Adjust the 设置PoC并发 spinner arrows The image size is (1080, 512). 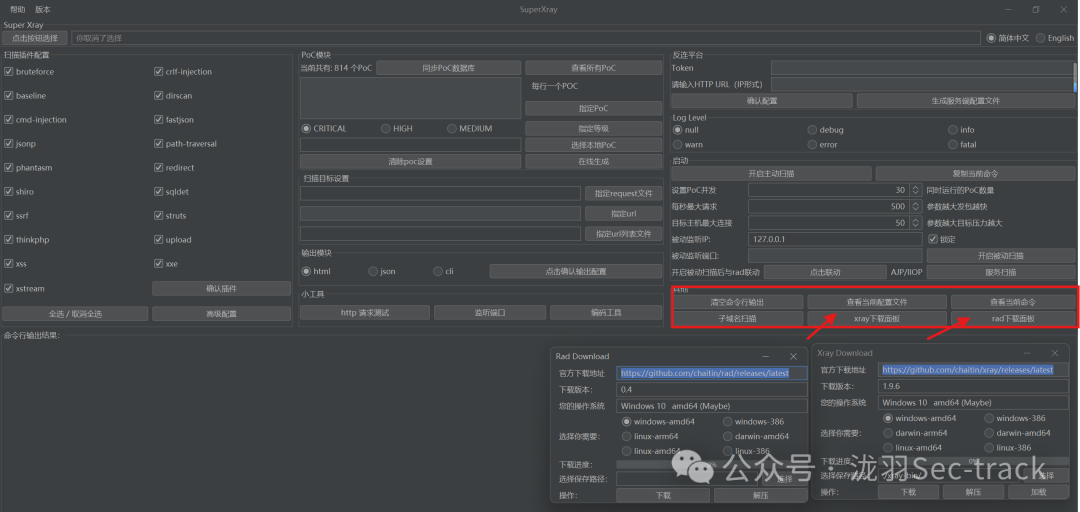(x=915, y=190)
